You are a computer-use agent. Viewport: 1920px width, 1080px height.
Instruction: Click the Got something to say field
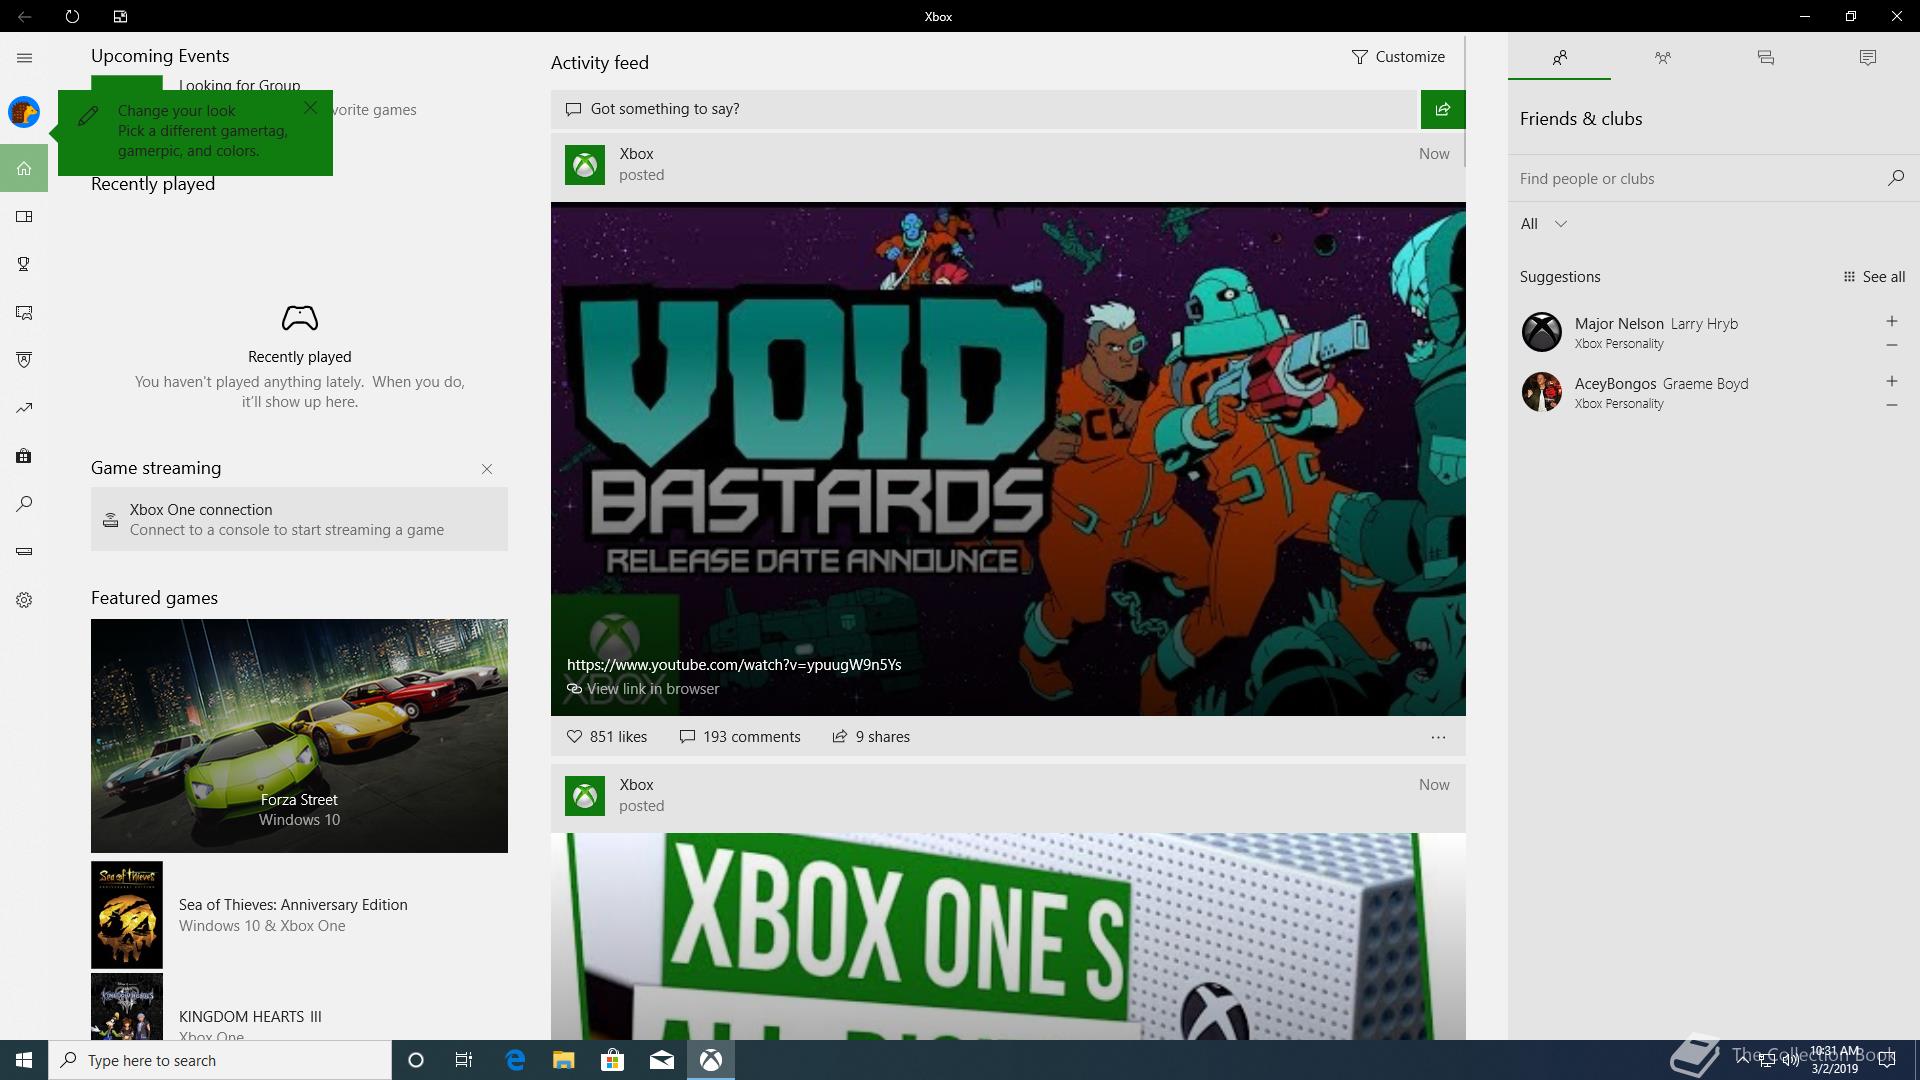click(x=985, y=109)
